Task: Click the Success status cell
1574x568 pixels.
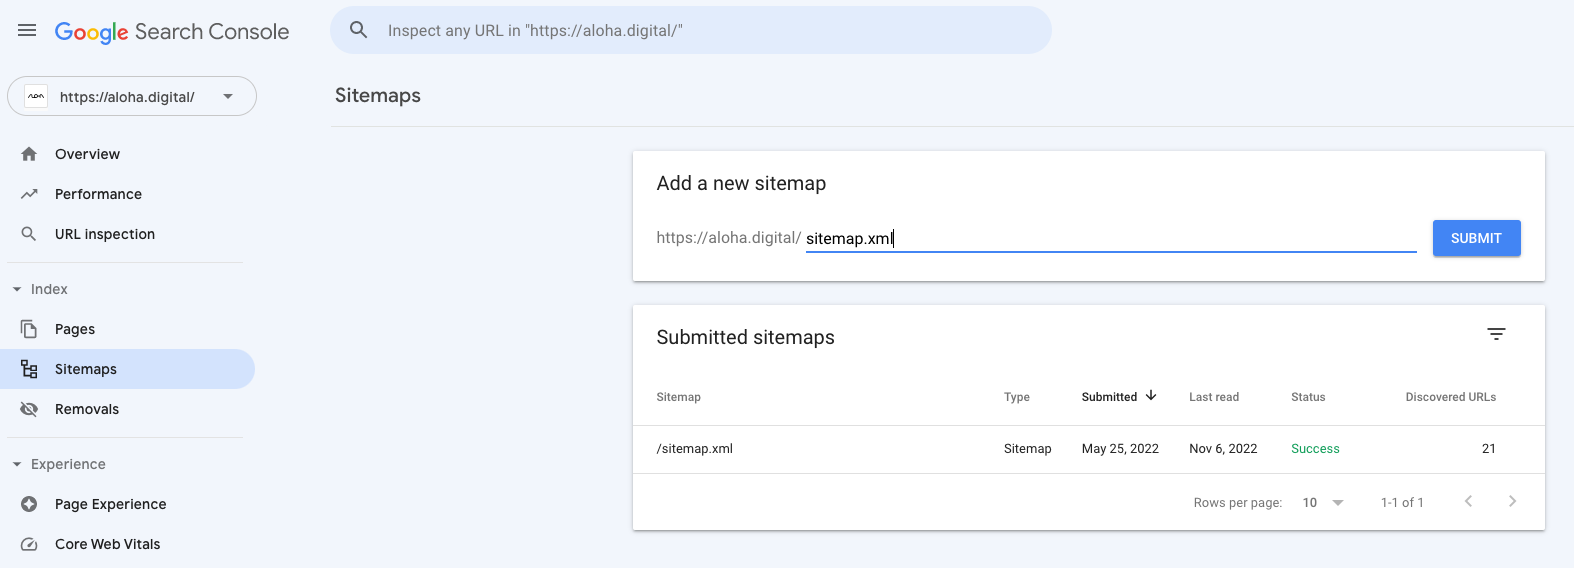Action: (x=1315, y=449)
